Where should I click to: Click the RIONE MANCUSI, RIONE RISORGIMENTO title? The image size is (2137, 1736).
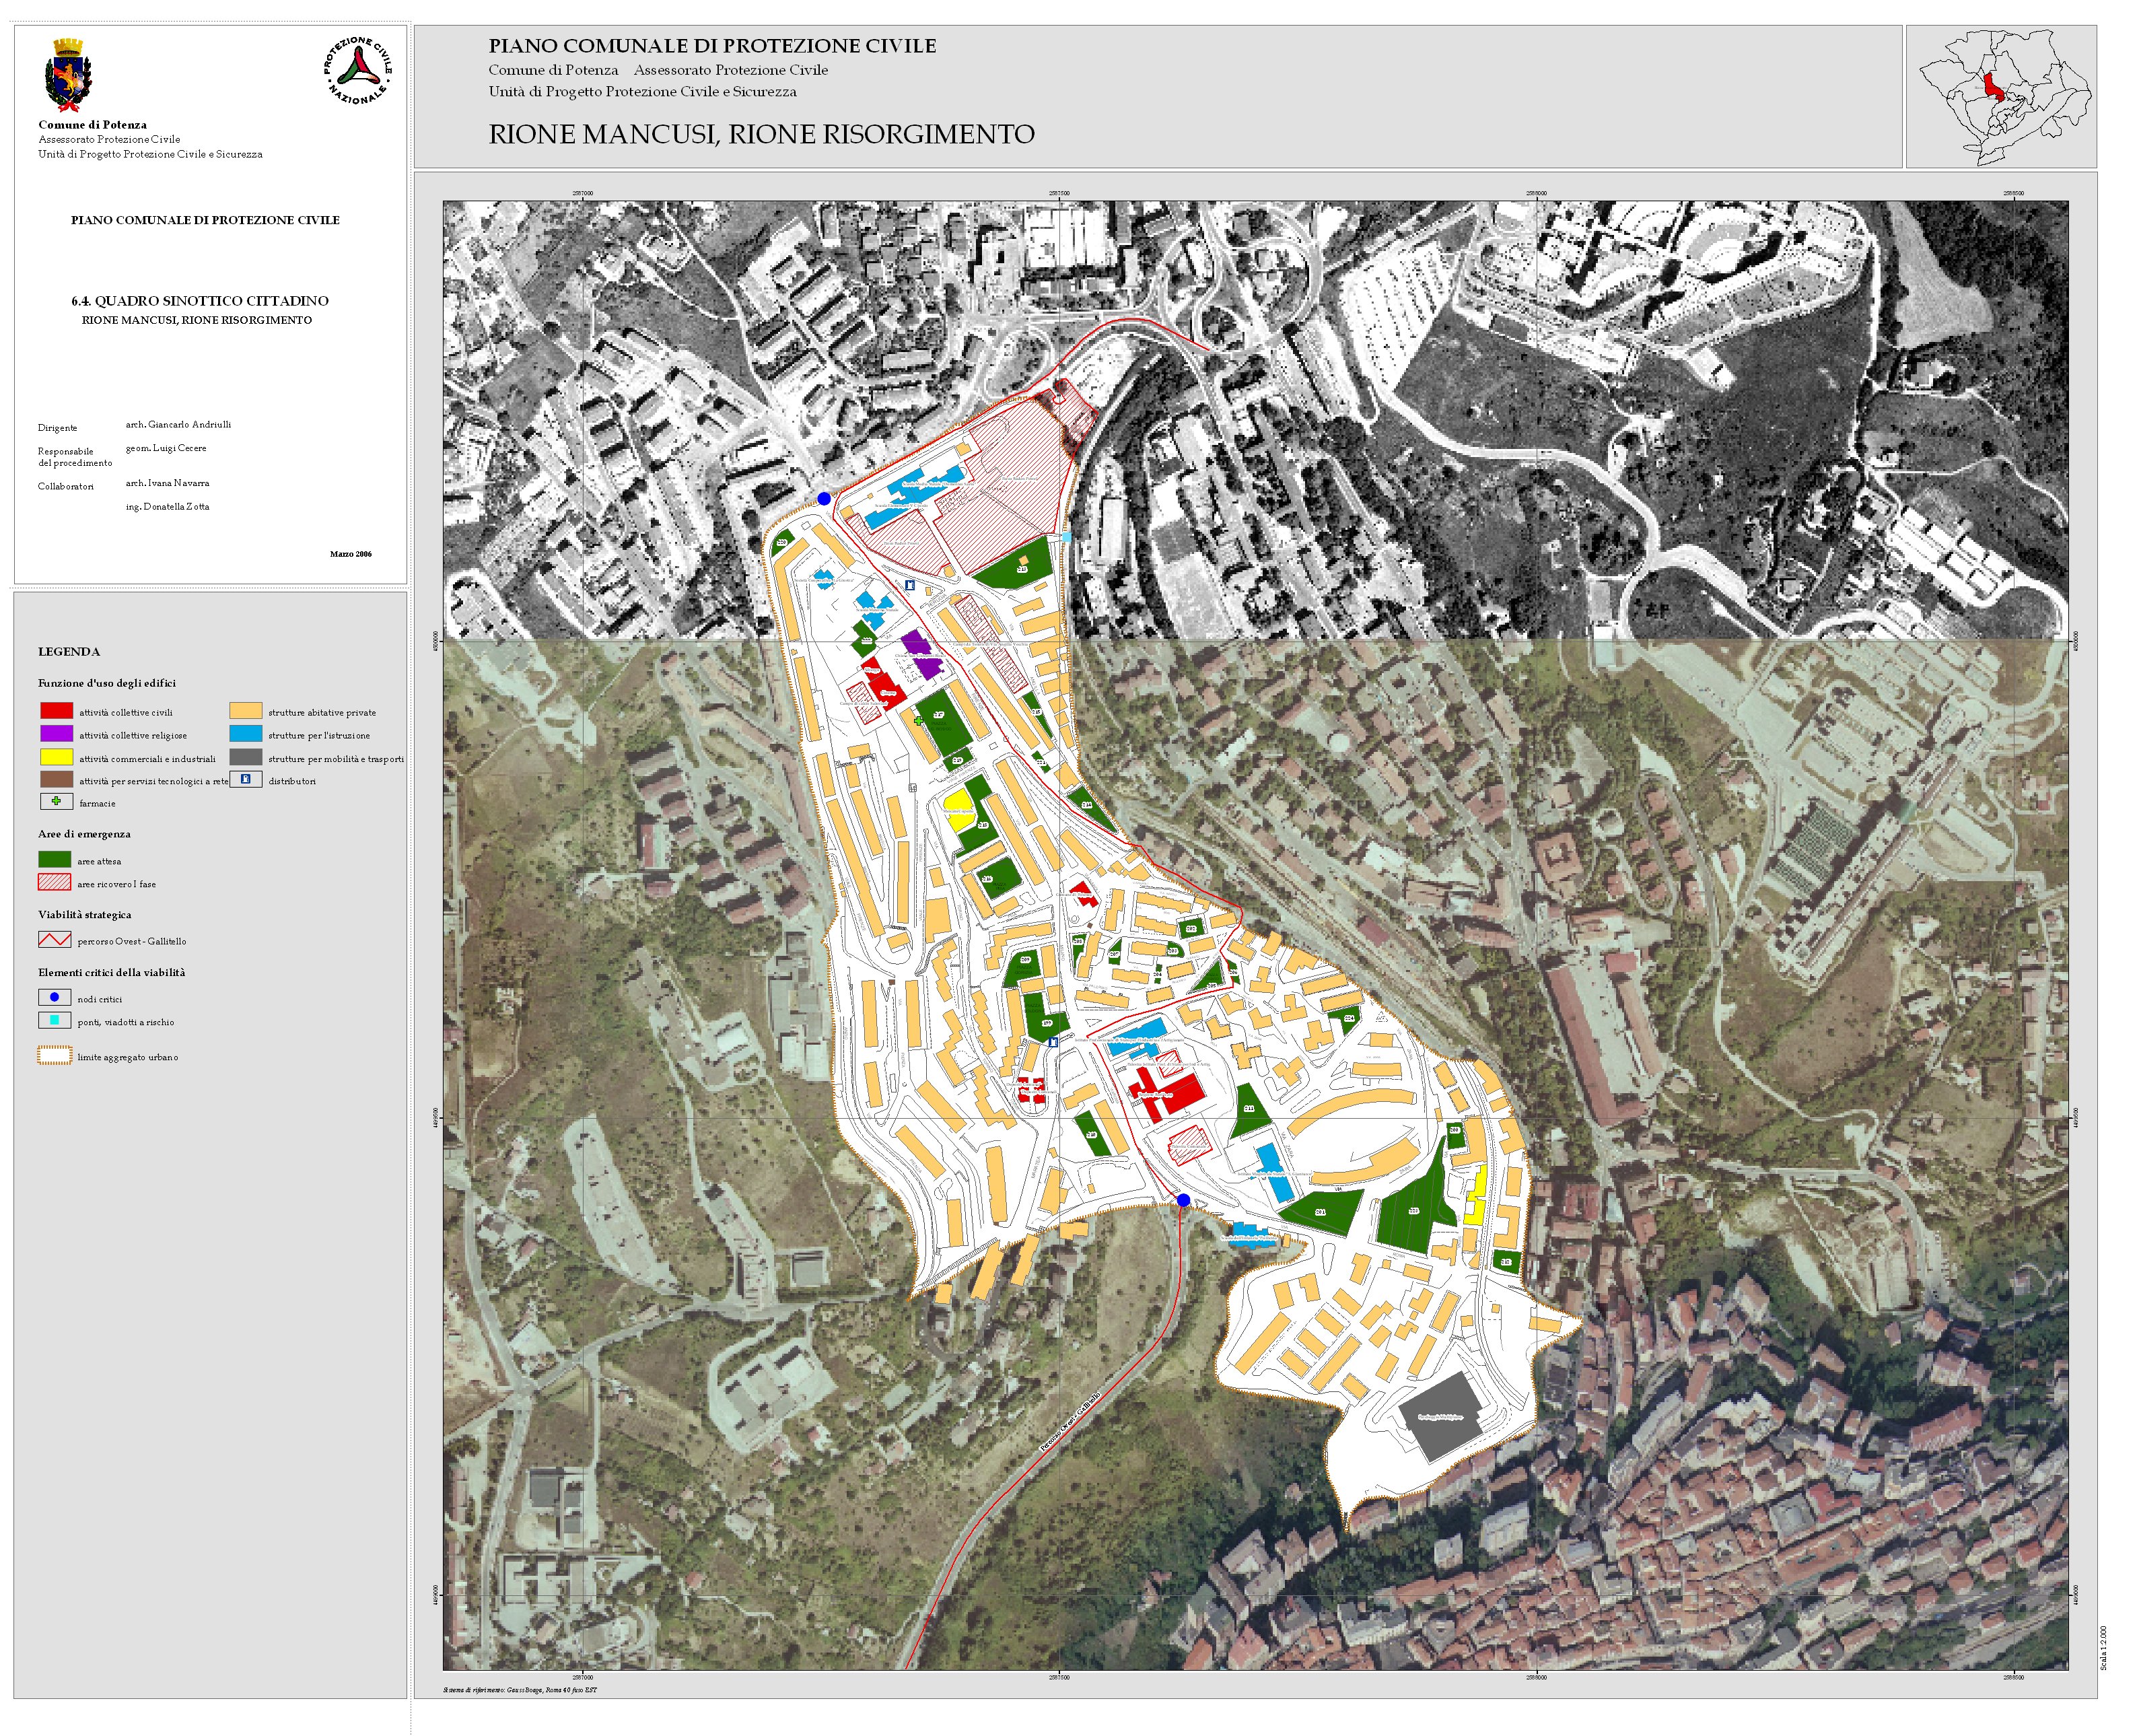coord(761,134)
